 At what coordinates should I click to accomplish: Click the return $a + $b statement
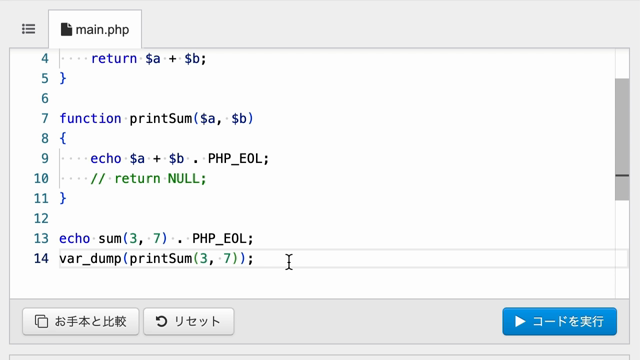[x=149, y=59]
